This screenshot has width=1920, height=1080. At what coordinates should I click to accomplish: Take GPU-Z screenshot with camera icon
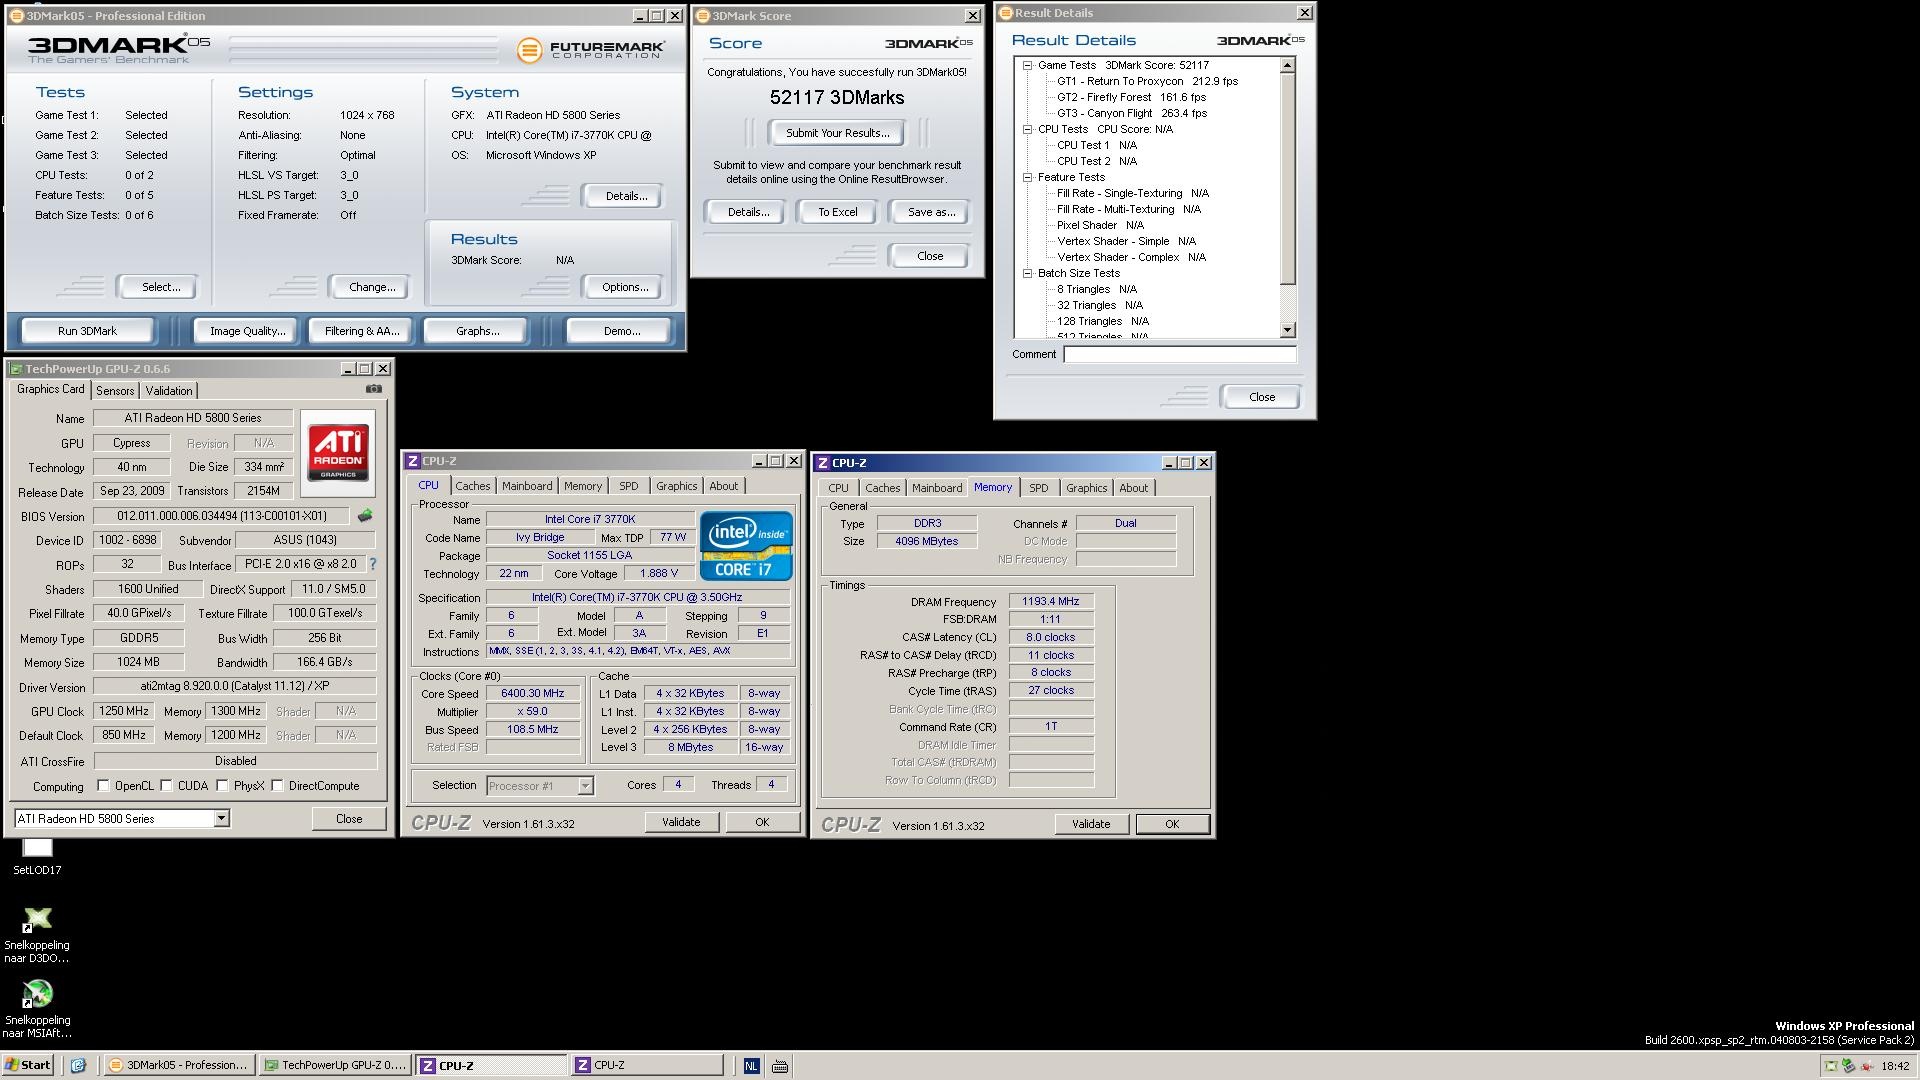point(373,389)
